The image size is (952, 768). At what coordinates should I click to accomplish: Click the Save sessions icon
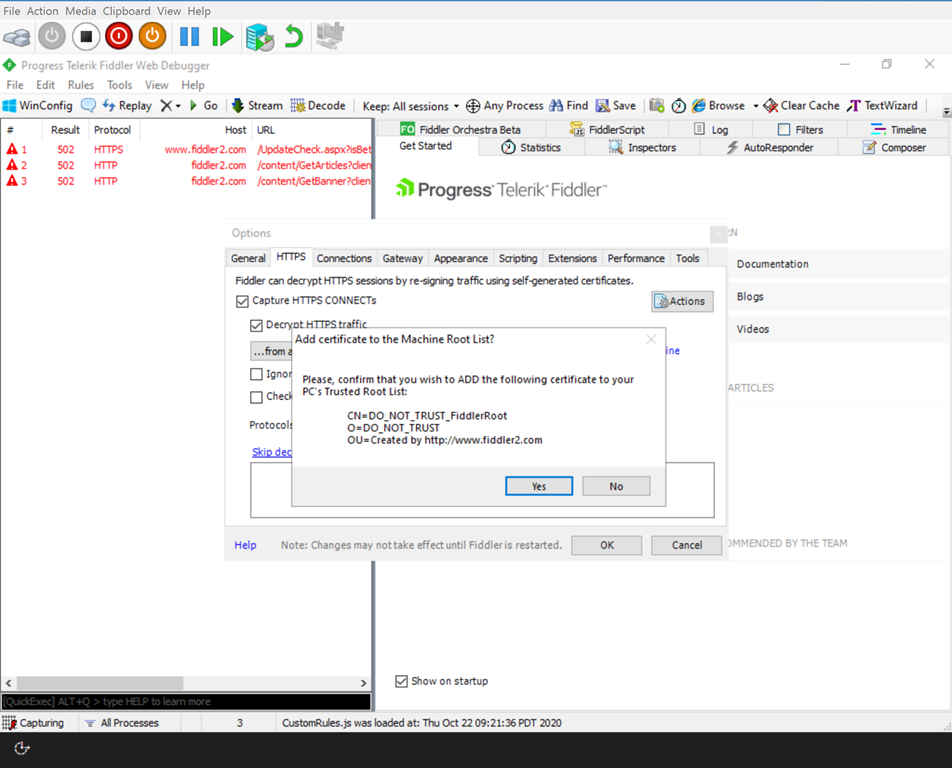616,105
